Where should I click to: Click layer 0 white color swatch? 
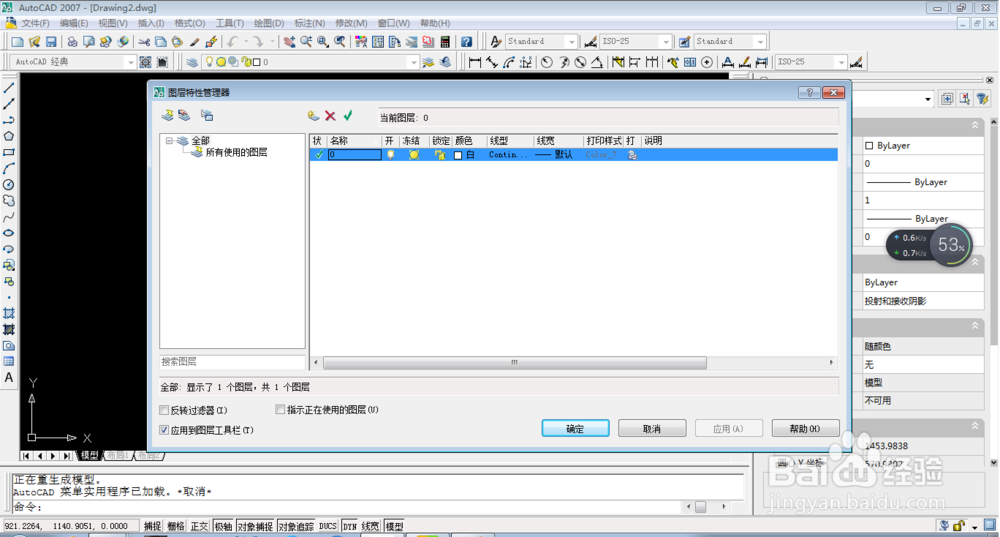[x=458, y=155]
